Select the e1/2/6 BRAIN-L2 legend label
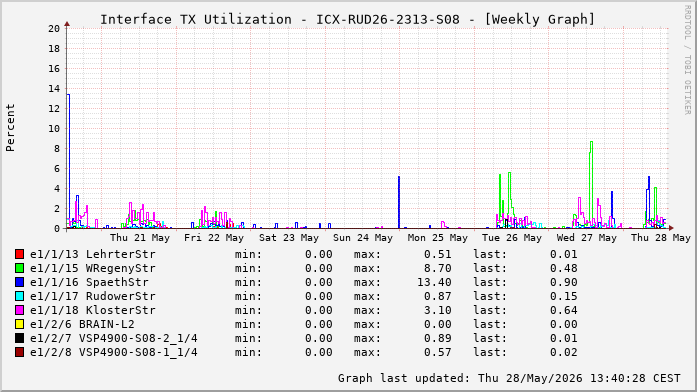The image size is (697, 392). click(x=82, y=324)
